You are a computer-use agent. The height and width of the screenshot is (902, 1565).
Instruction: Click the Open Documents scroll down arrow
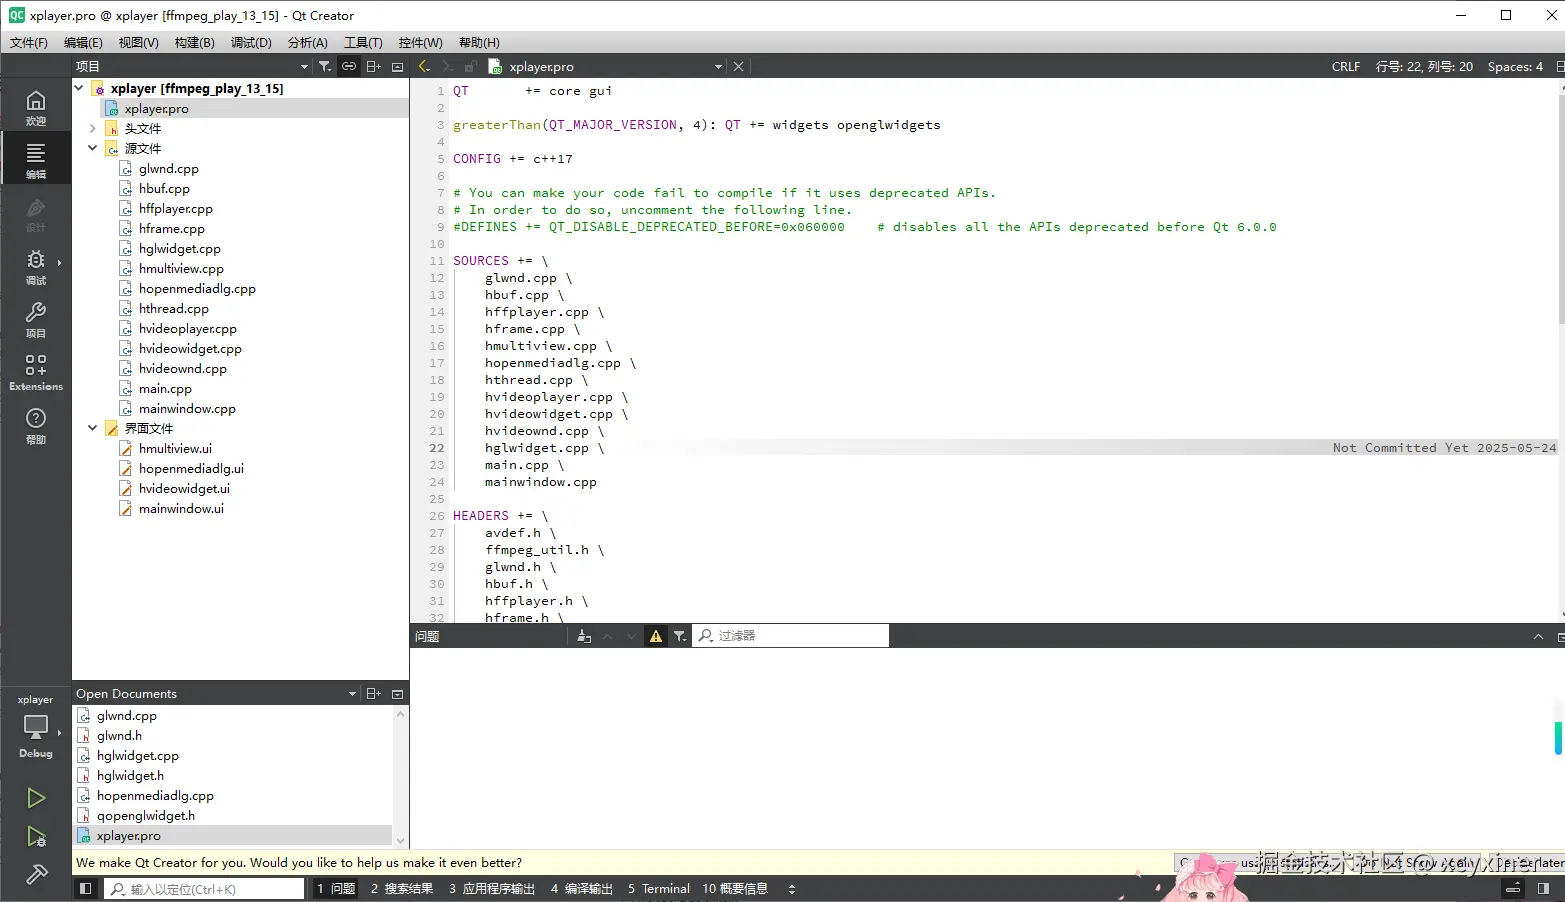401,841
